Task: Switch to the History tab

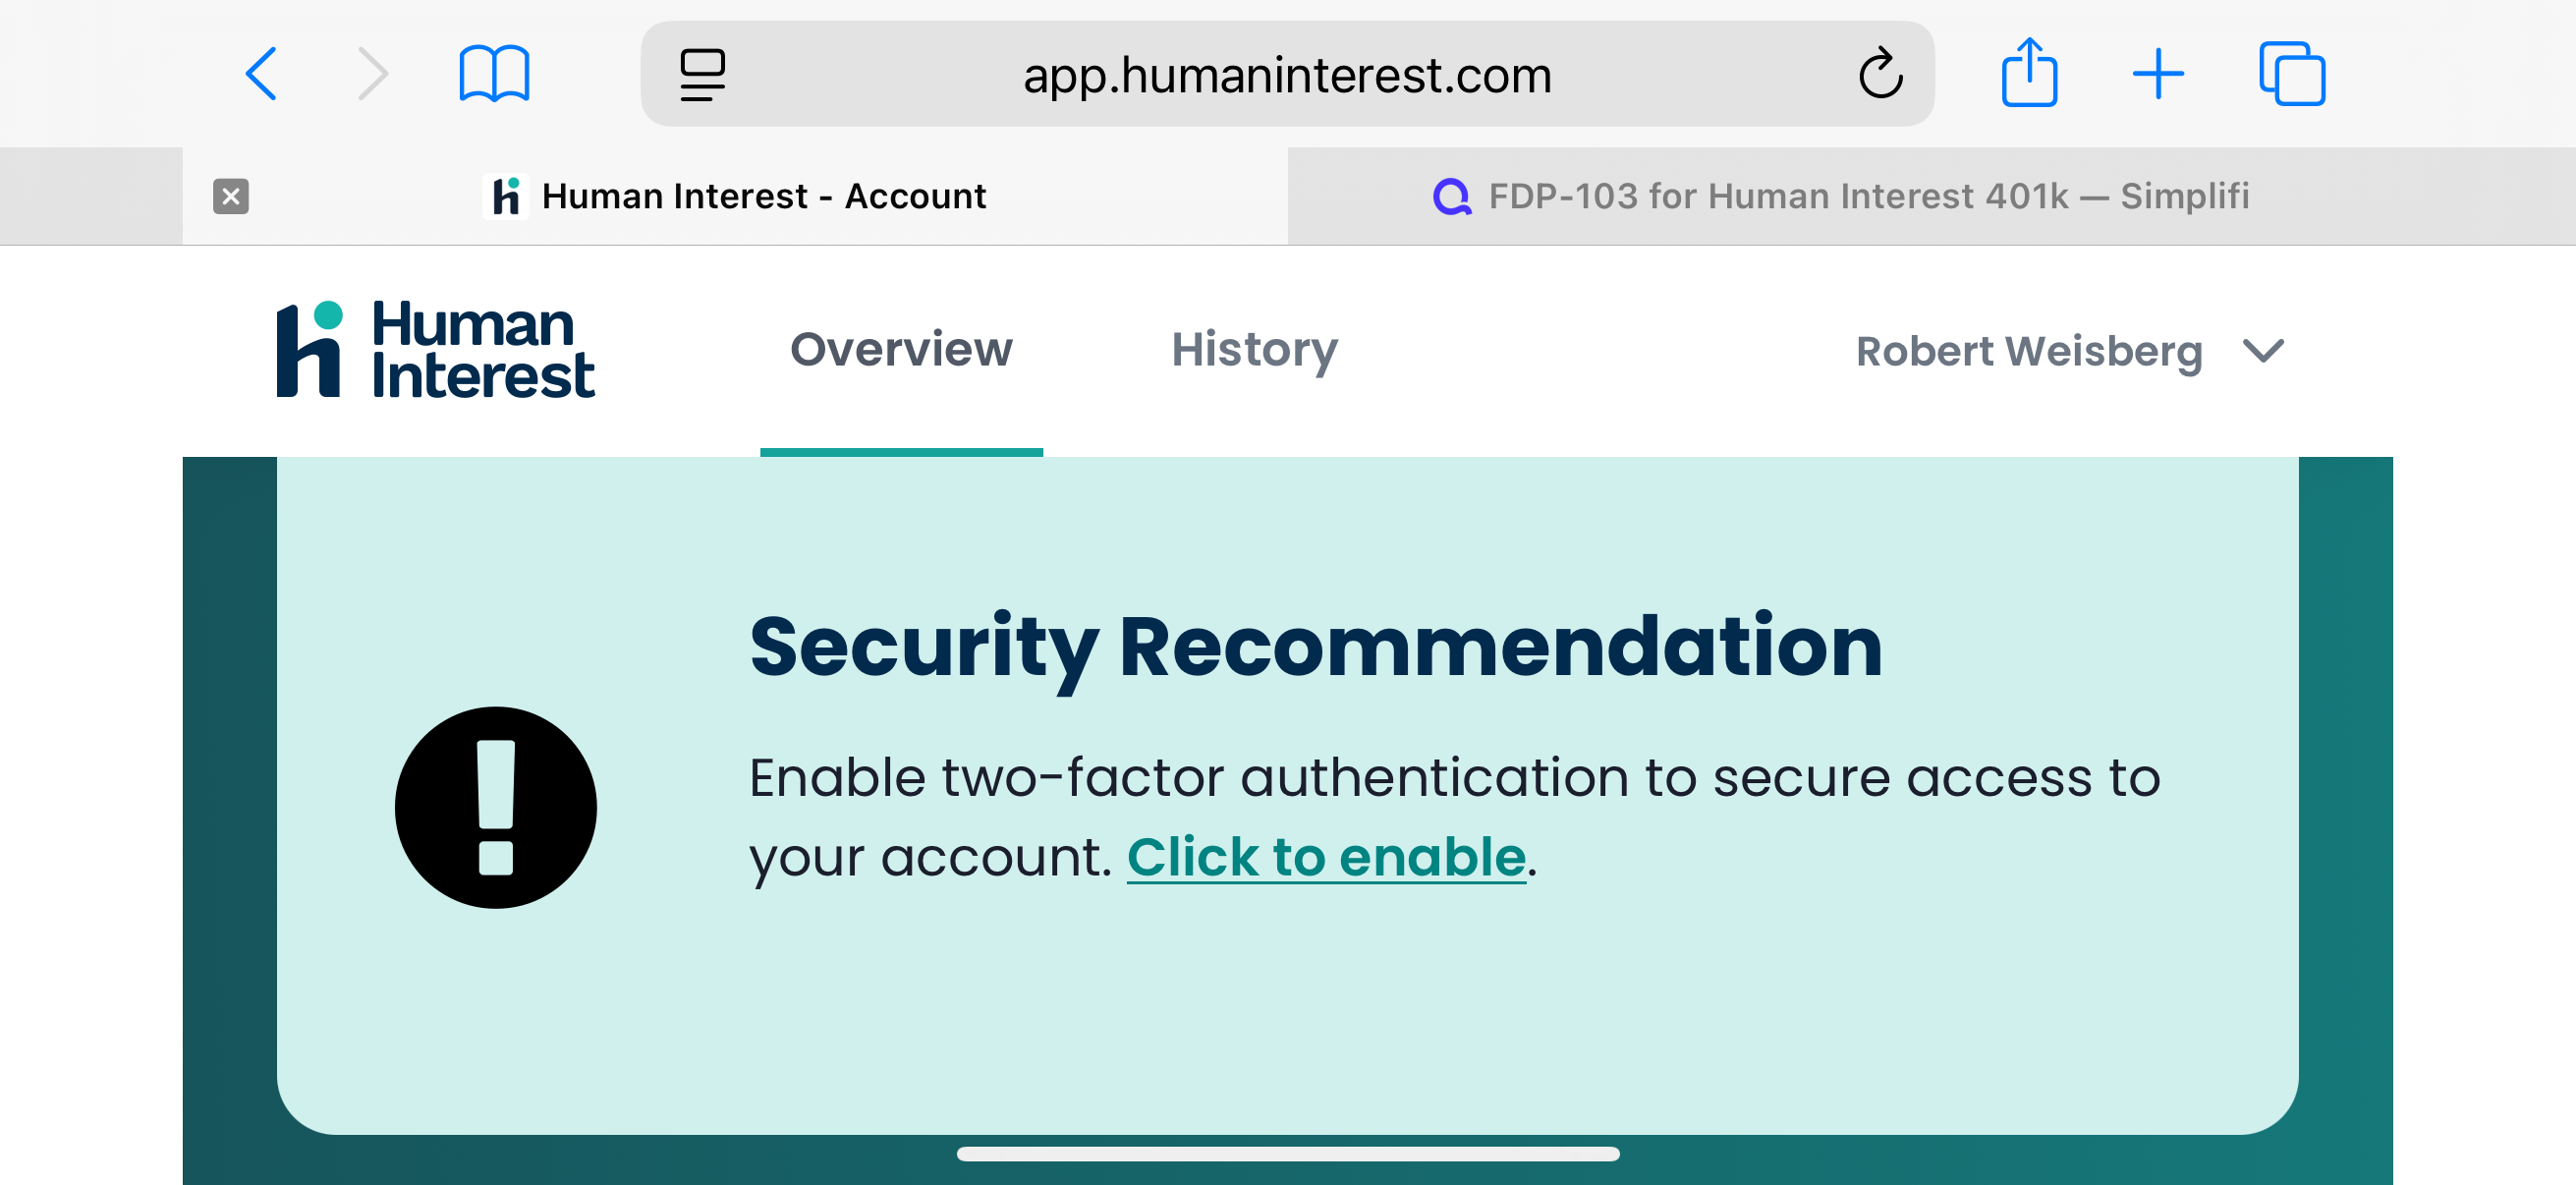Action: click(1254, 350)
